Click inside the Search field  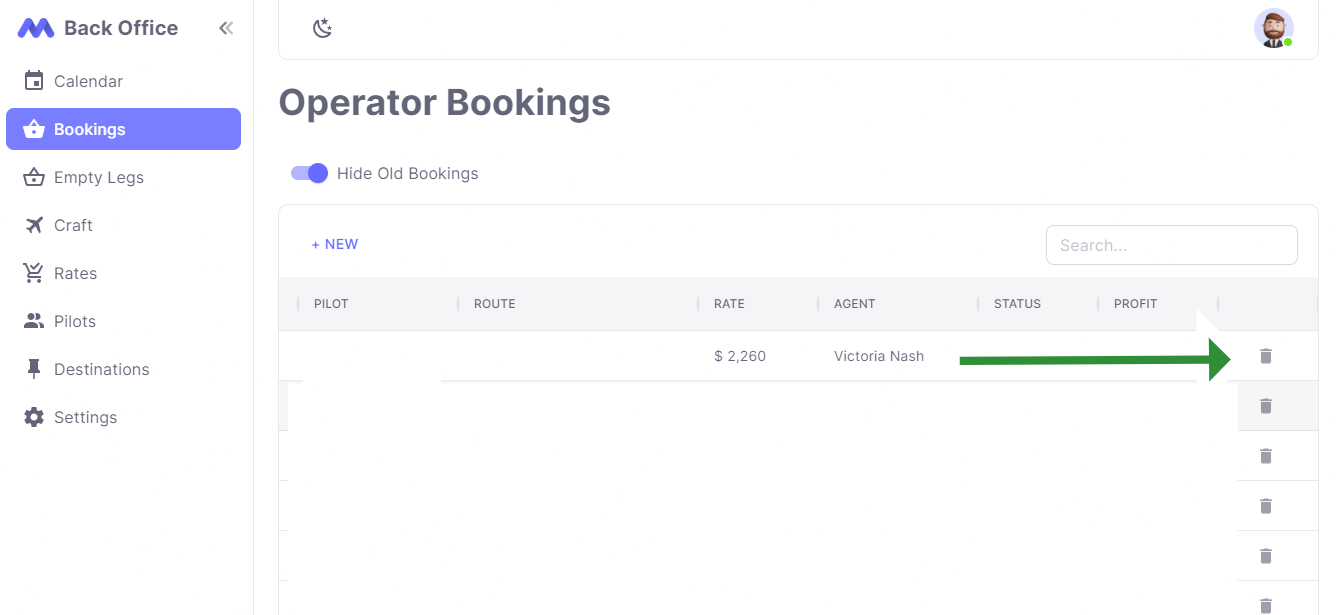click(x=1171, y=244)
